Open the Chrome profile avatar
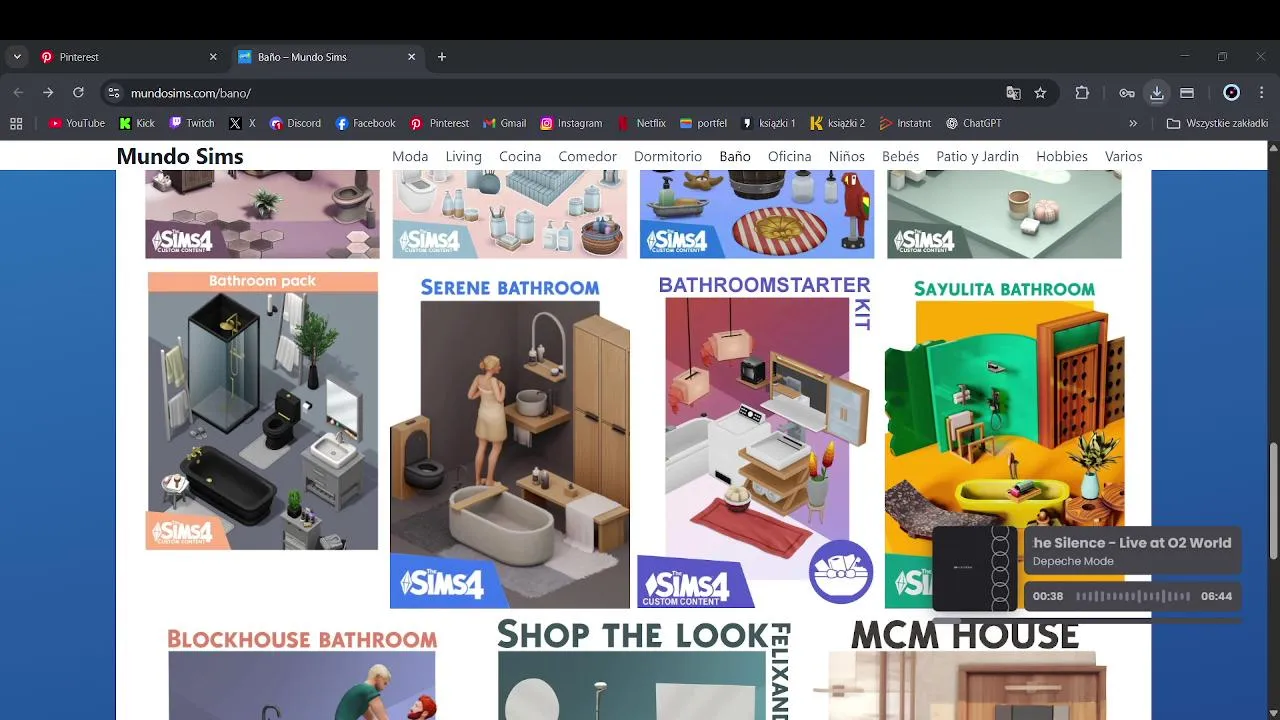Viewport: 1280px width, 720px height. [x=1231, y=93]
